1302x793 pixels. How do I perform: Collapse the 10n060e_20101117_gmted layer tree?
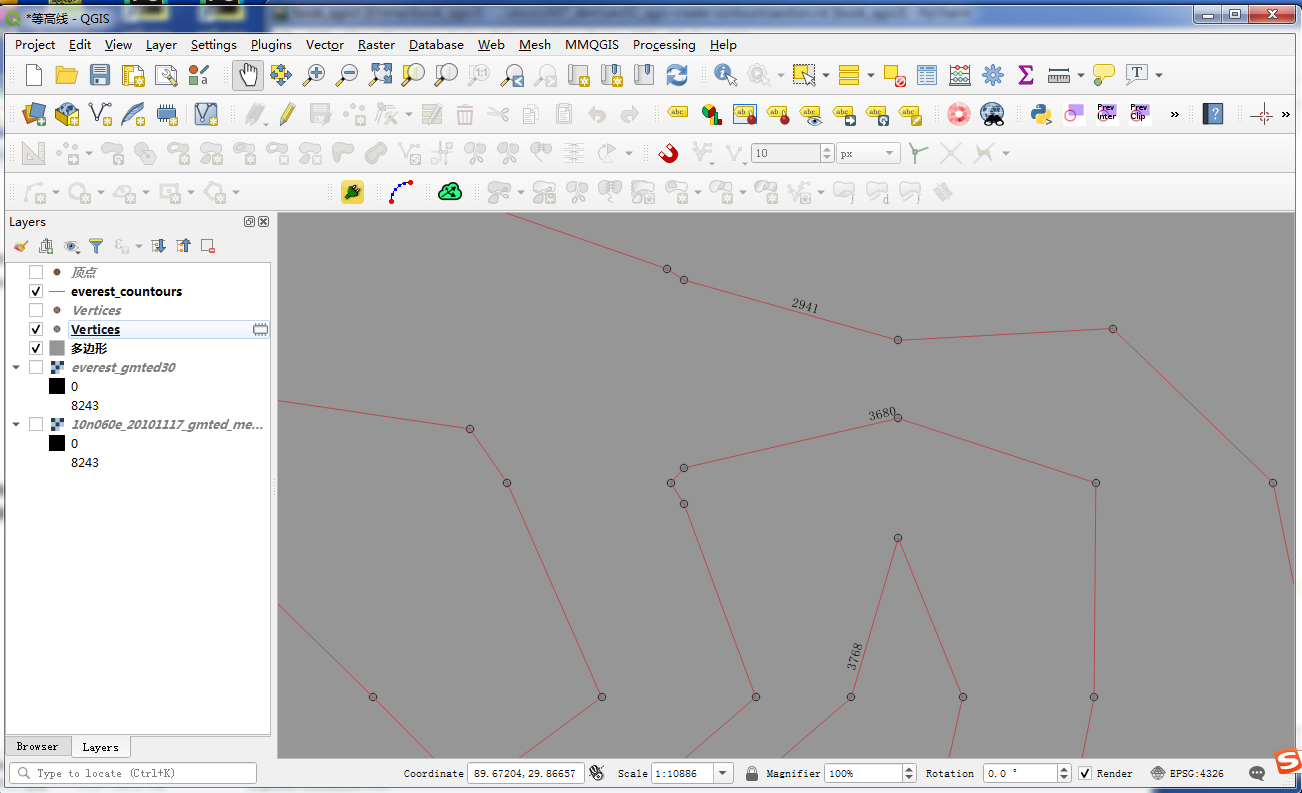click(17, 424)
